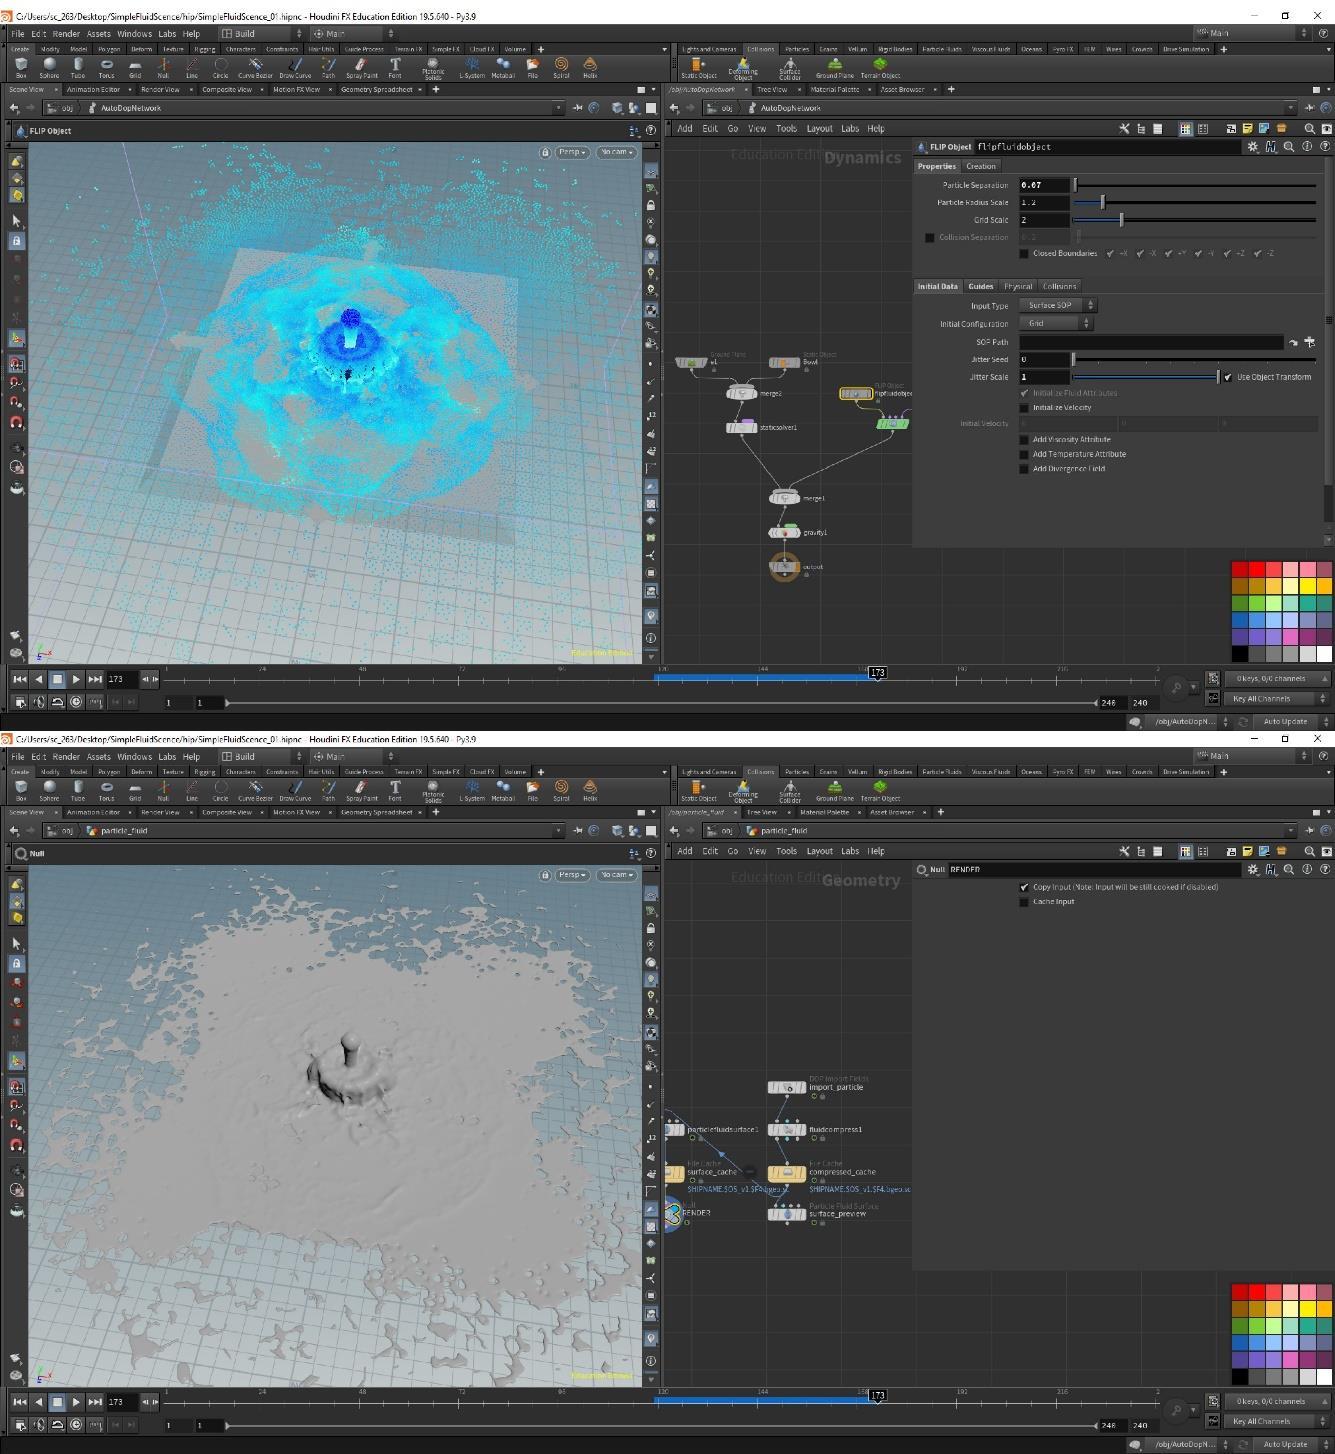Select the Sphere shelf tool in upper window
Image resolution: width=1335 pixels, height=1454 pixels.
(x=49, y=67)
